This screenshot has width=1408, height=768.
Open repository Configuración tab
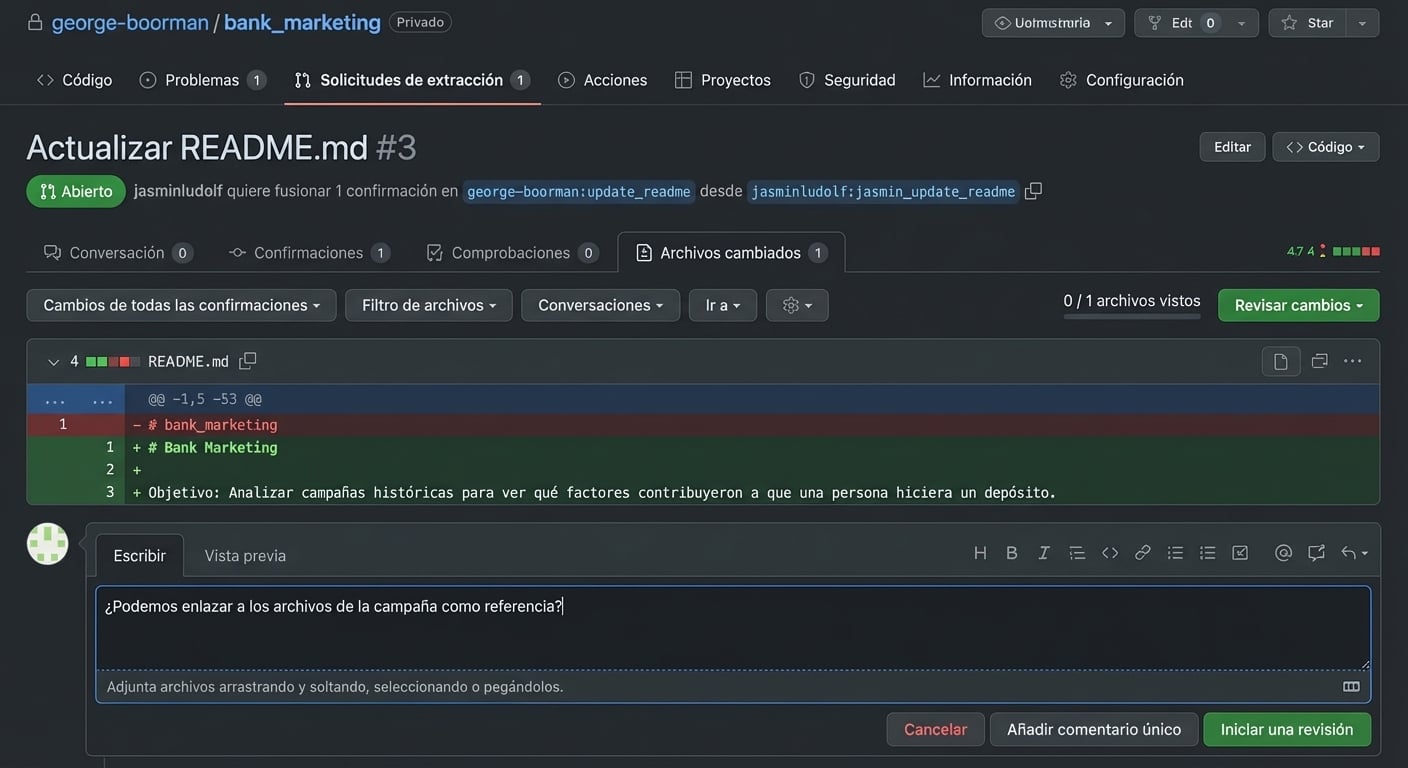1122,80
